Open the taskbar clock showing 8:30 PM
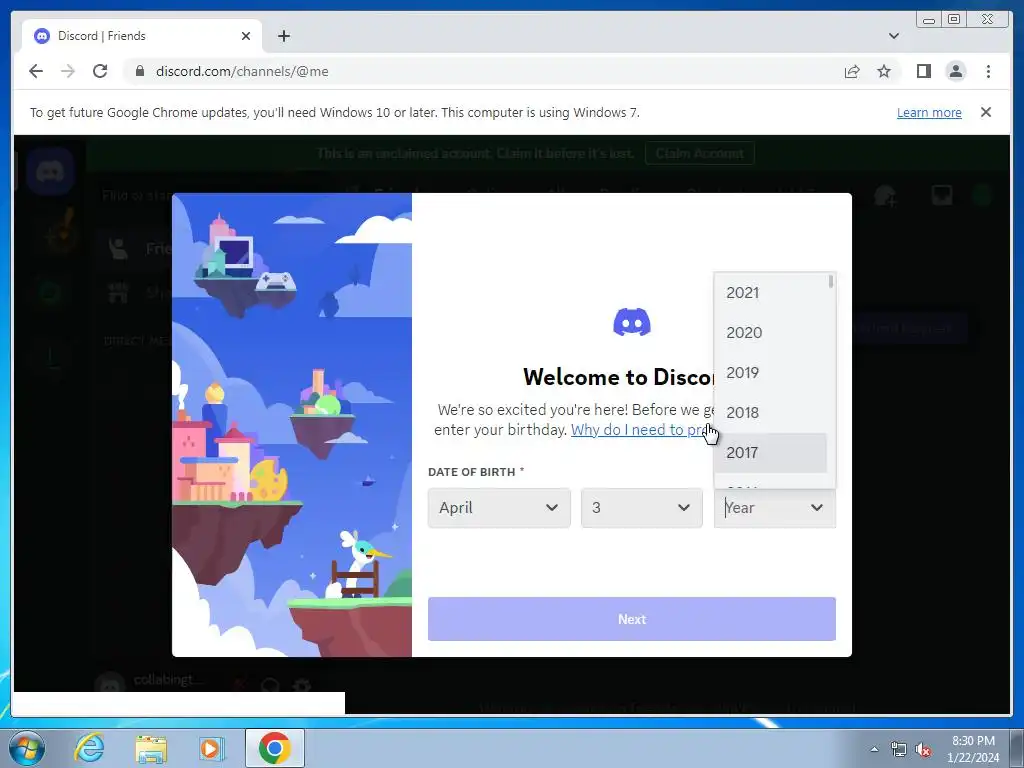The height and width of the screenshot is (768, 1024). 973,749
